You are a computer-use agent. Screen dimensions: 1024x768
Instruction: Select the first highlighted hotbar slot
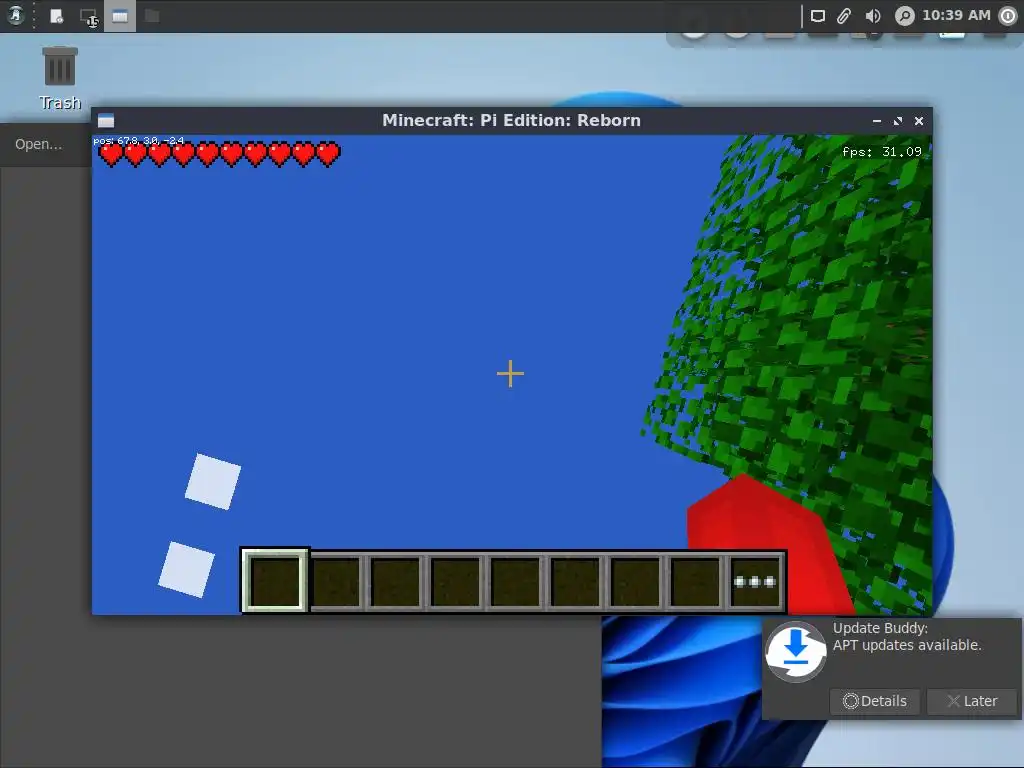click(275, 581)
